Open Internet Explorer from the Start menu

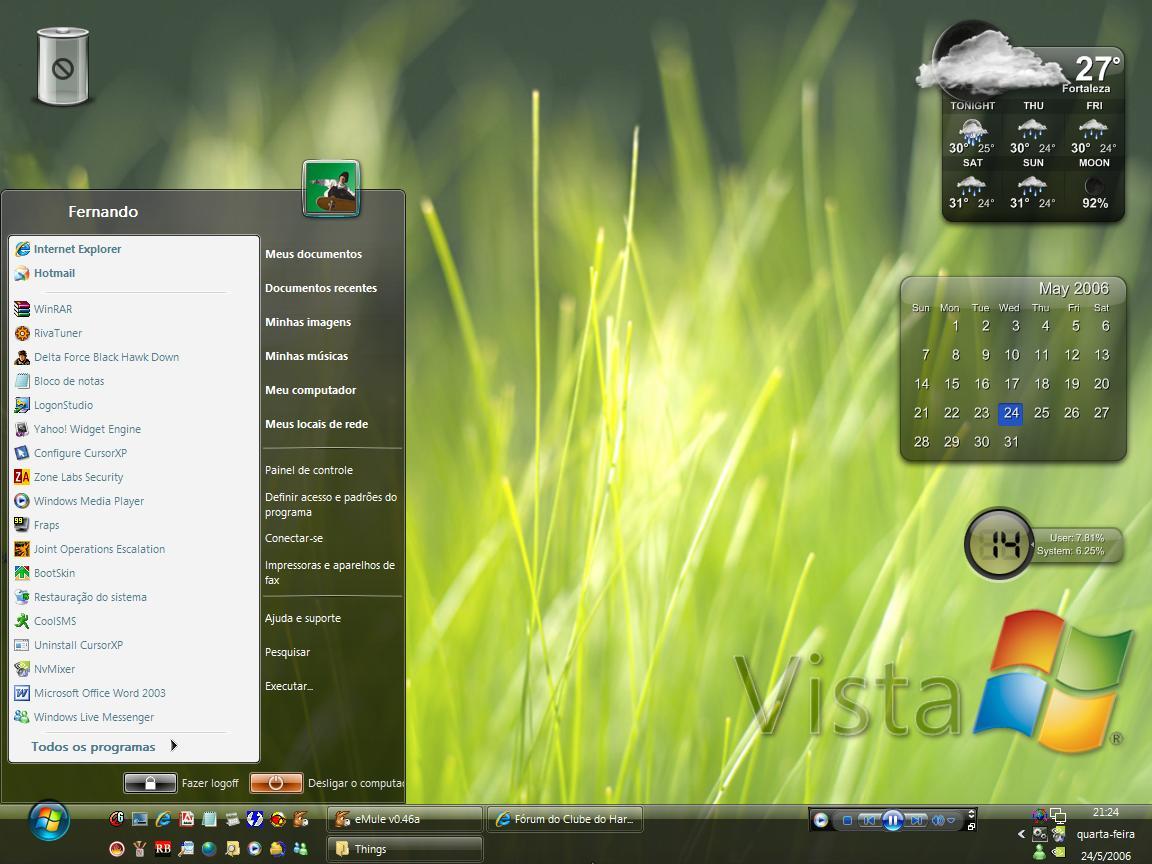click(x=67, y=249)
